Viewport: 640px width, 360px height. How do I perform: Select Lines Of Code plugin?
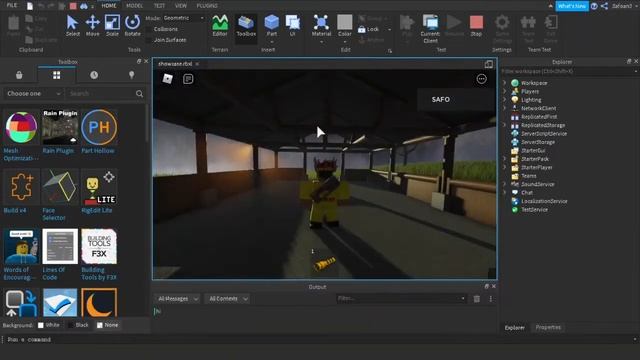(x=60, y=246)
